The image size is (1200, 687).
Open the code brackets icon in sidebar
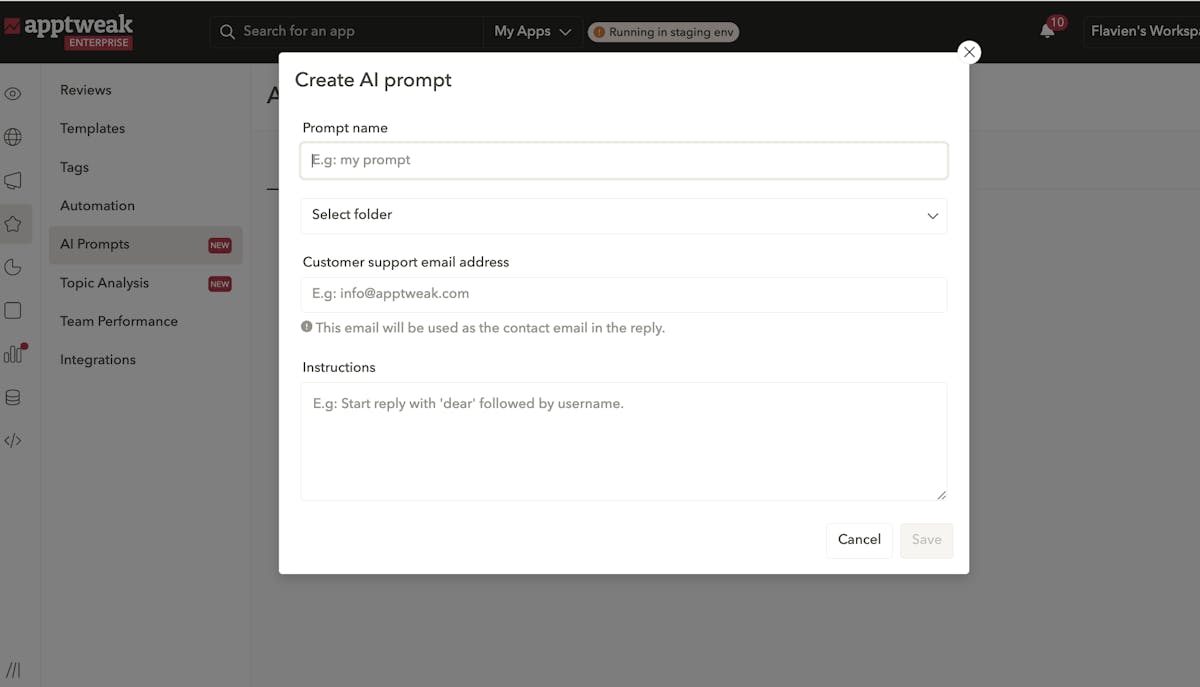coord(13,440)
